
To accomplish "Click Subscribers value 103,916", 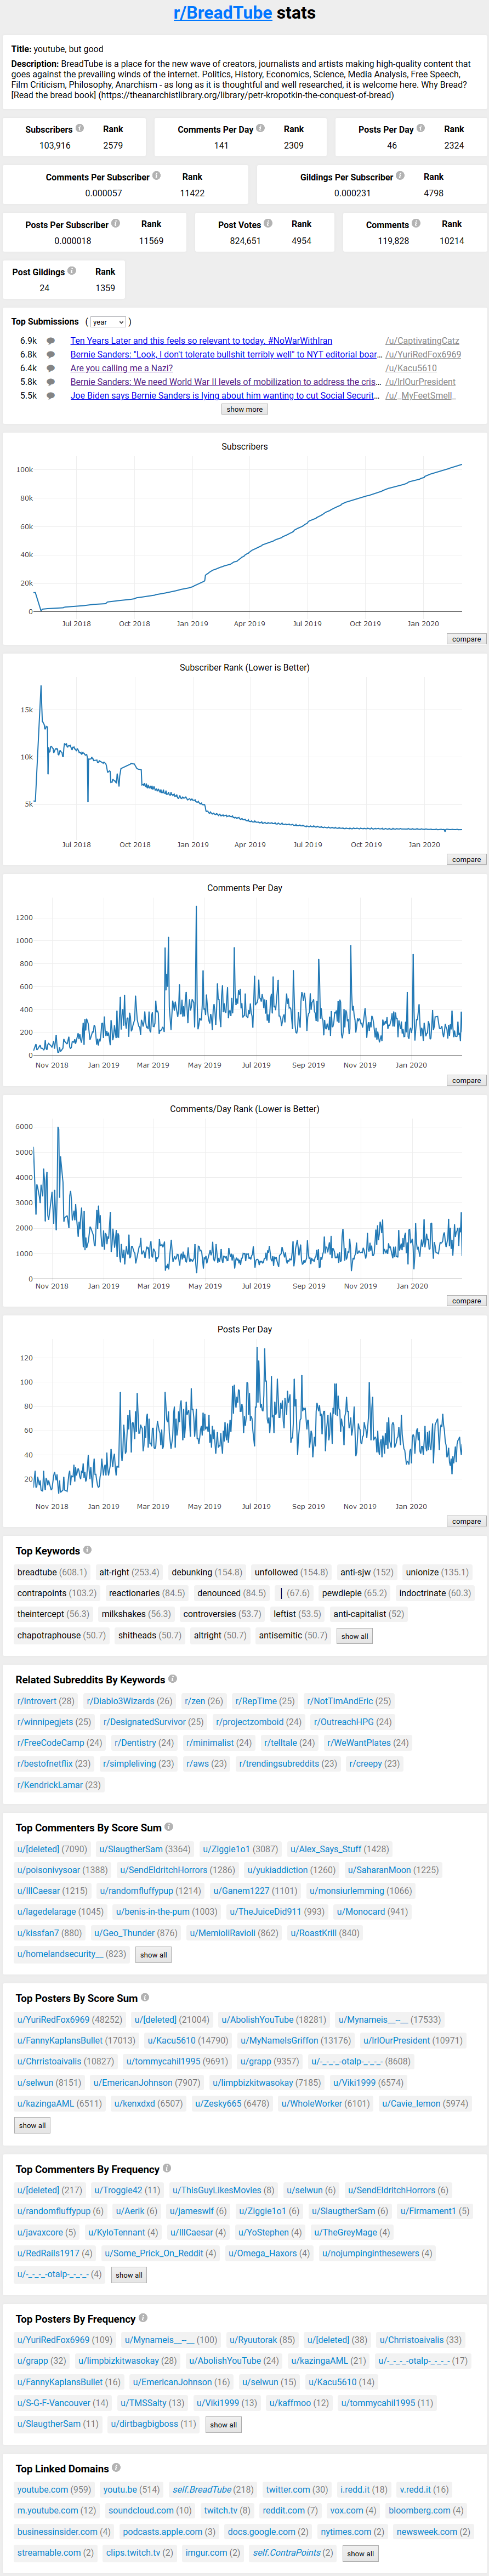I will tap(55, 145).
